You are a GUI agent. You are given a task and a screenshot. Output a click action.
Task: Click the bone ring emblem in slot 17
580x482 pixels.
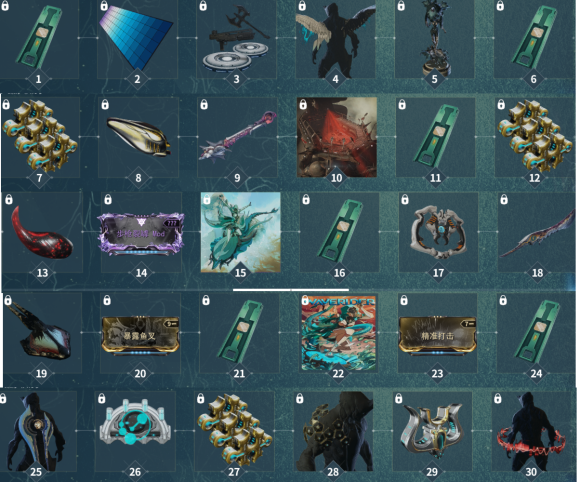pos(438,232)
